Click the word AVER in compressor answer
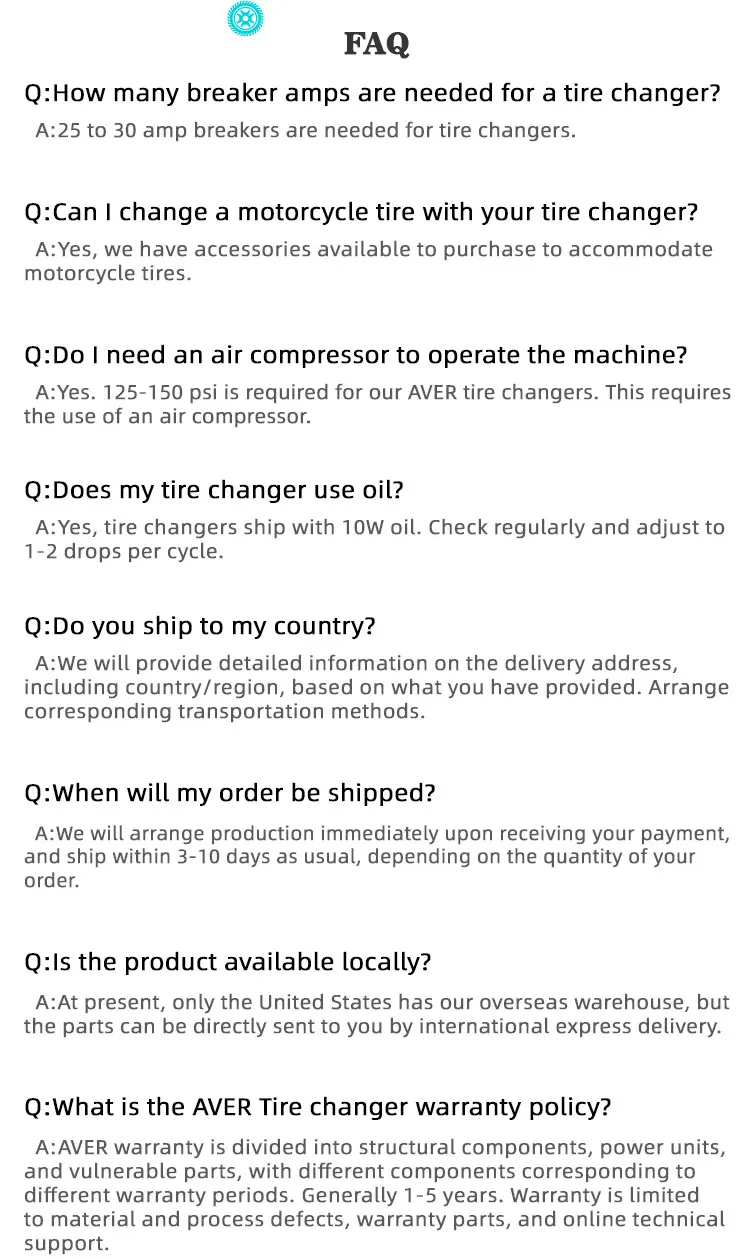This screenshot has height=1259, width=750. pos(433,393)
